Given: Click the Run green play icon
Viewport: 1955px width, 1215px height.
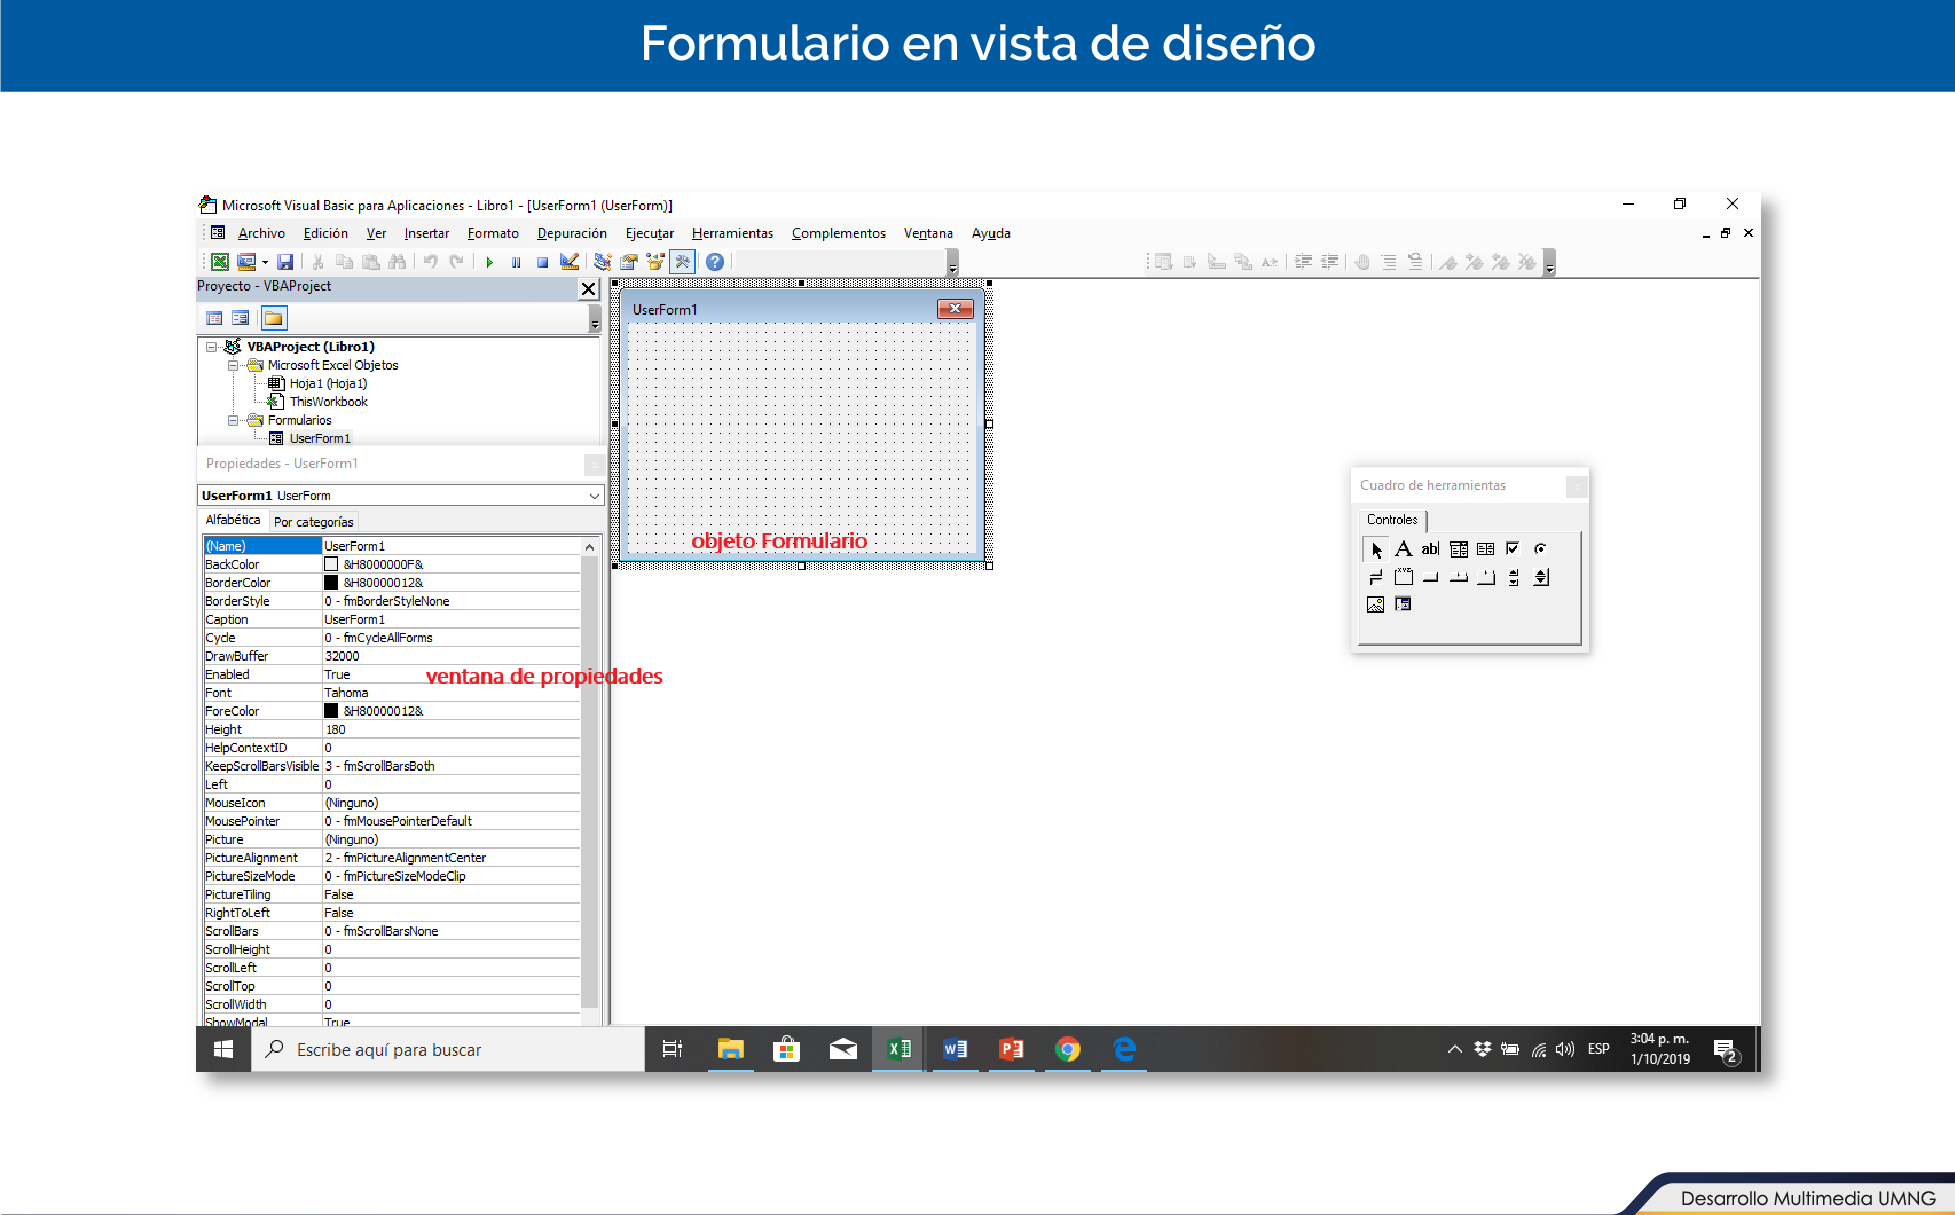Looking at the screenshot, I should tap(489, 262).
